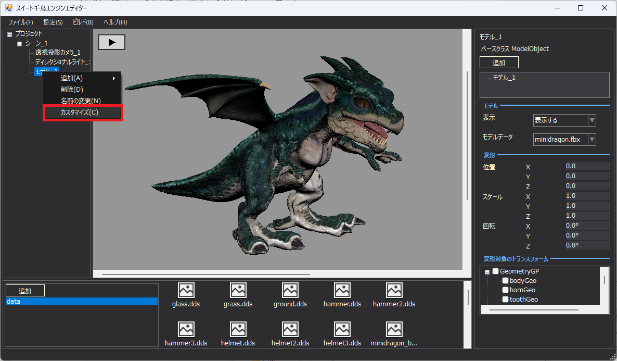Viewport: 617px width, 361px height.
Task: Select the hammer.dds file icon
Action: pos(342,290)
